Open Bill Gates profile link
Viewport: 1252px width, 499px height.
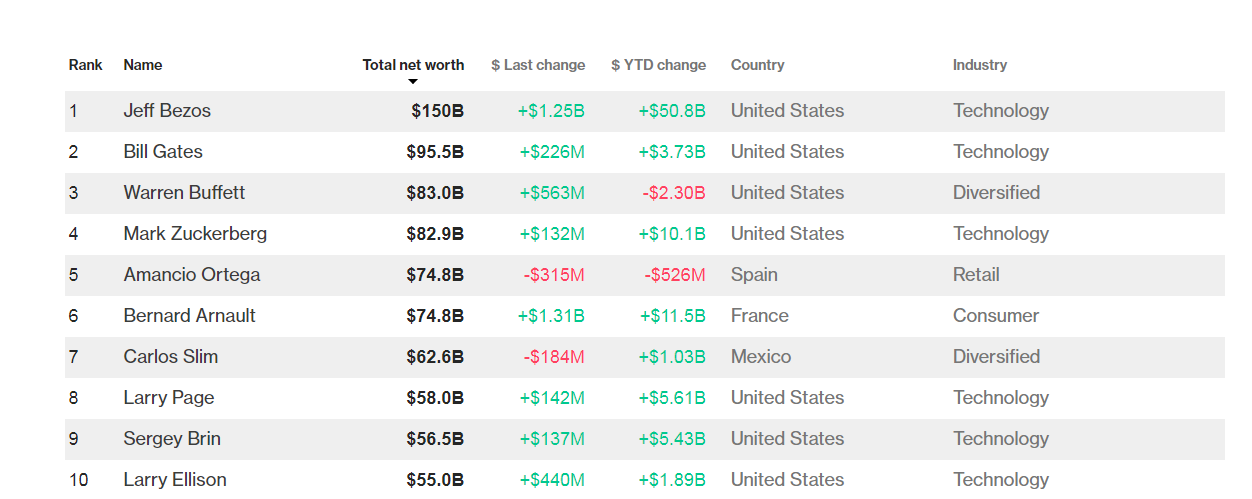[x=163, y=152]
